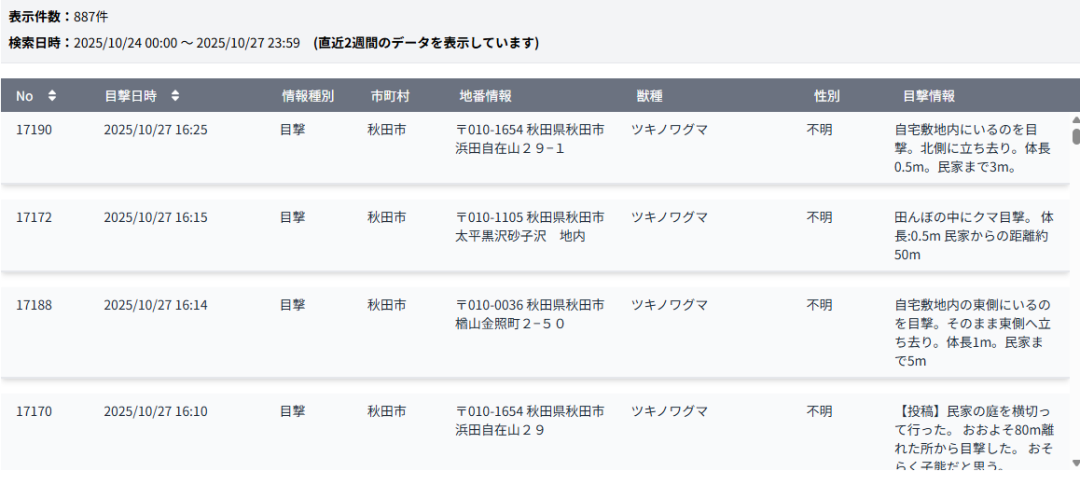Click the 檜山金照町２−５０ address cell

click(510, 324)
